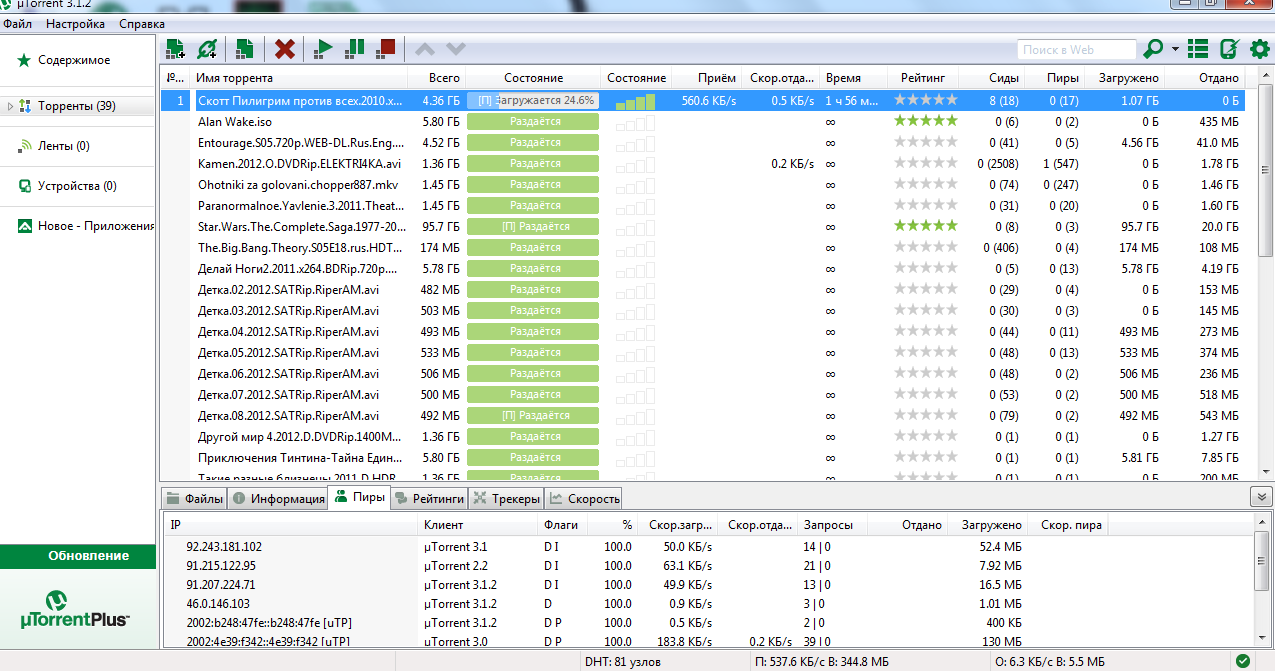Switch to the Рейтинги tab
This screenshot has height=671, width=1275.
tap(430, 498)
